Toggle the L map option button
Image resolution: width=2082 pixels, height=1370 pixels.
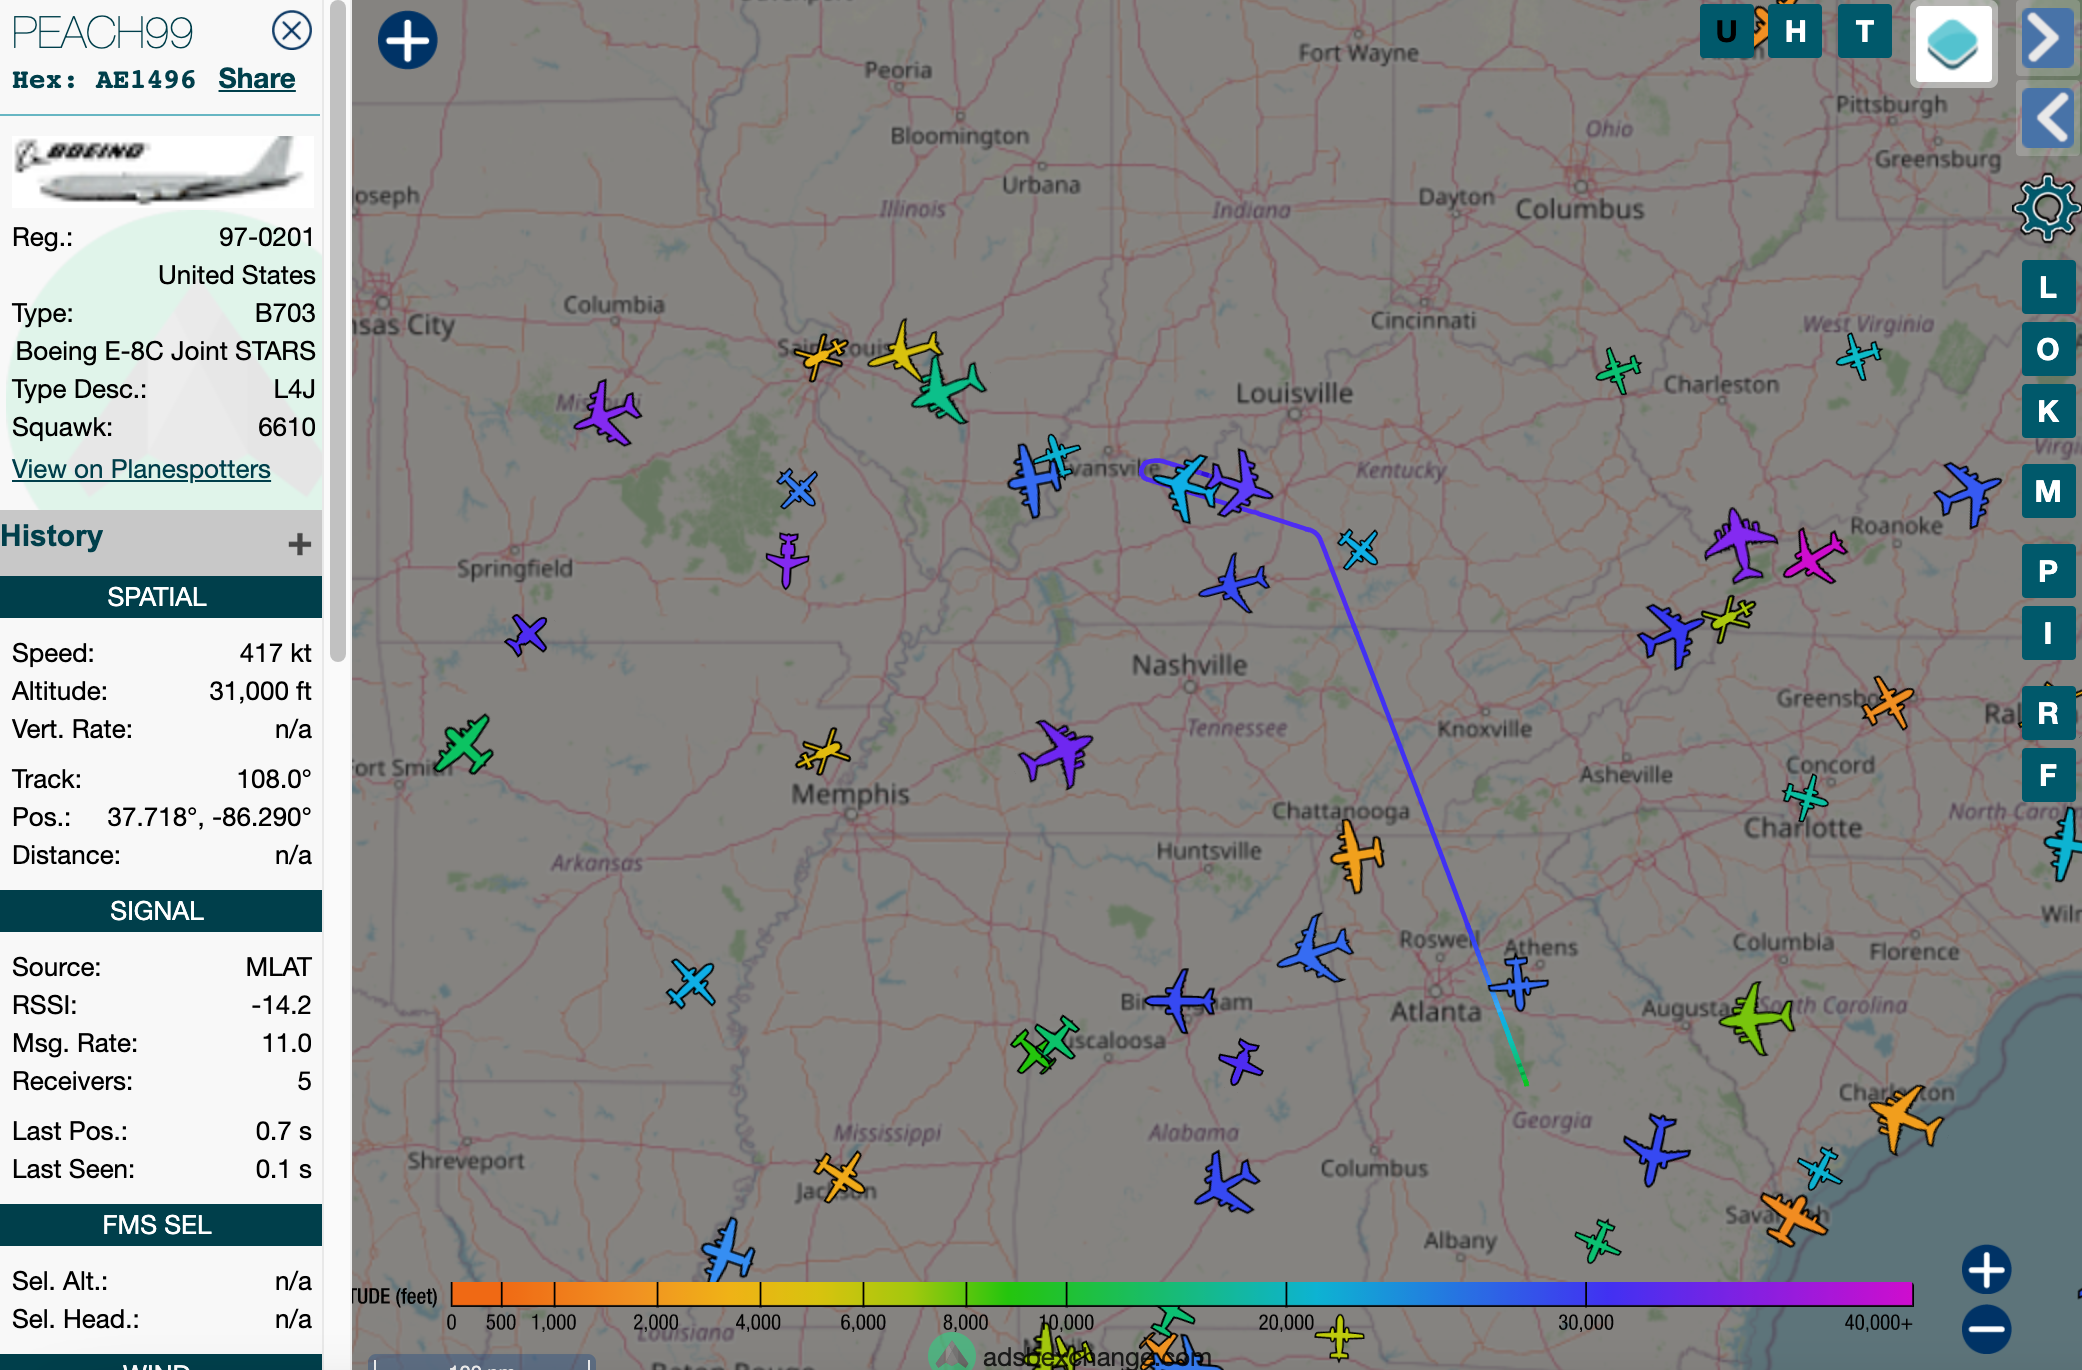coord(2048,288)
